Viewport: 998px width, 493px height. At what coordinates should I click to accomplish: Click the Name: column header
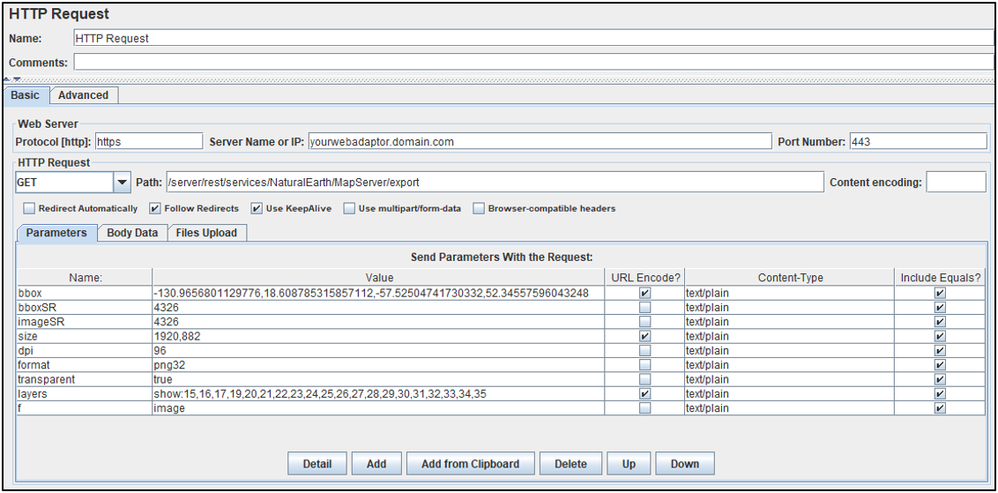pos(84,277)
